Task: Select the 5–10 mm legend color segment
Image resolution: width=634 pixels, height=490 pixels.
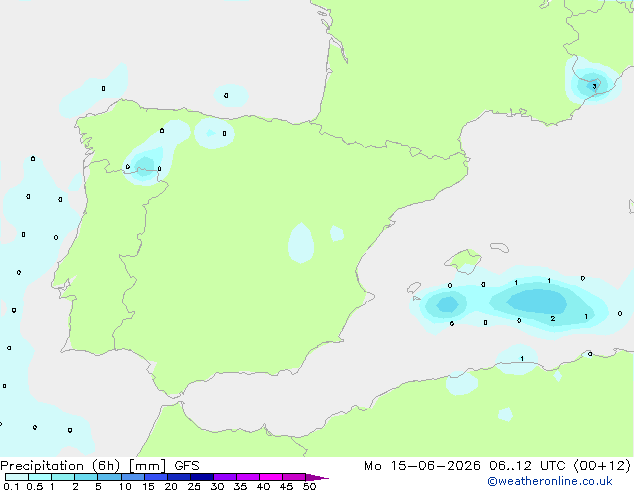Action: tap(110, 477)
